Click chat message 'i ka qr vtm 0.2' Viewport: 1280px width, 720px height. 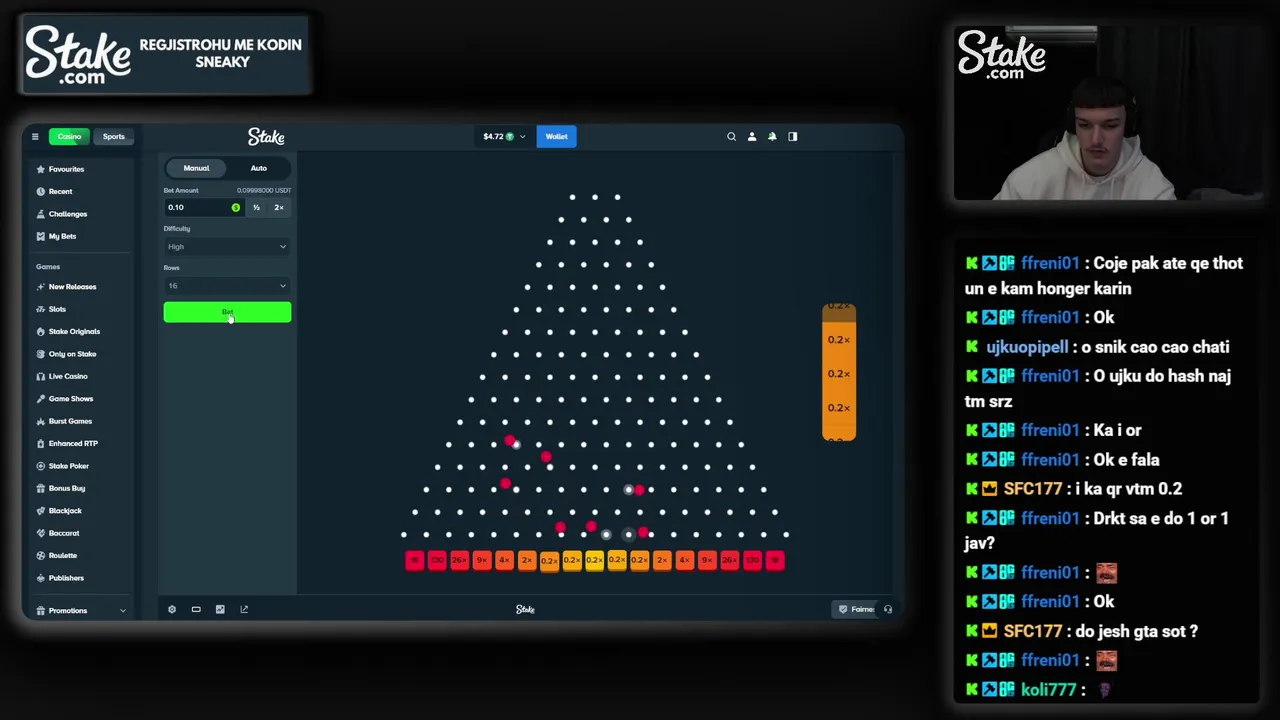click(1128, 489)
